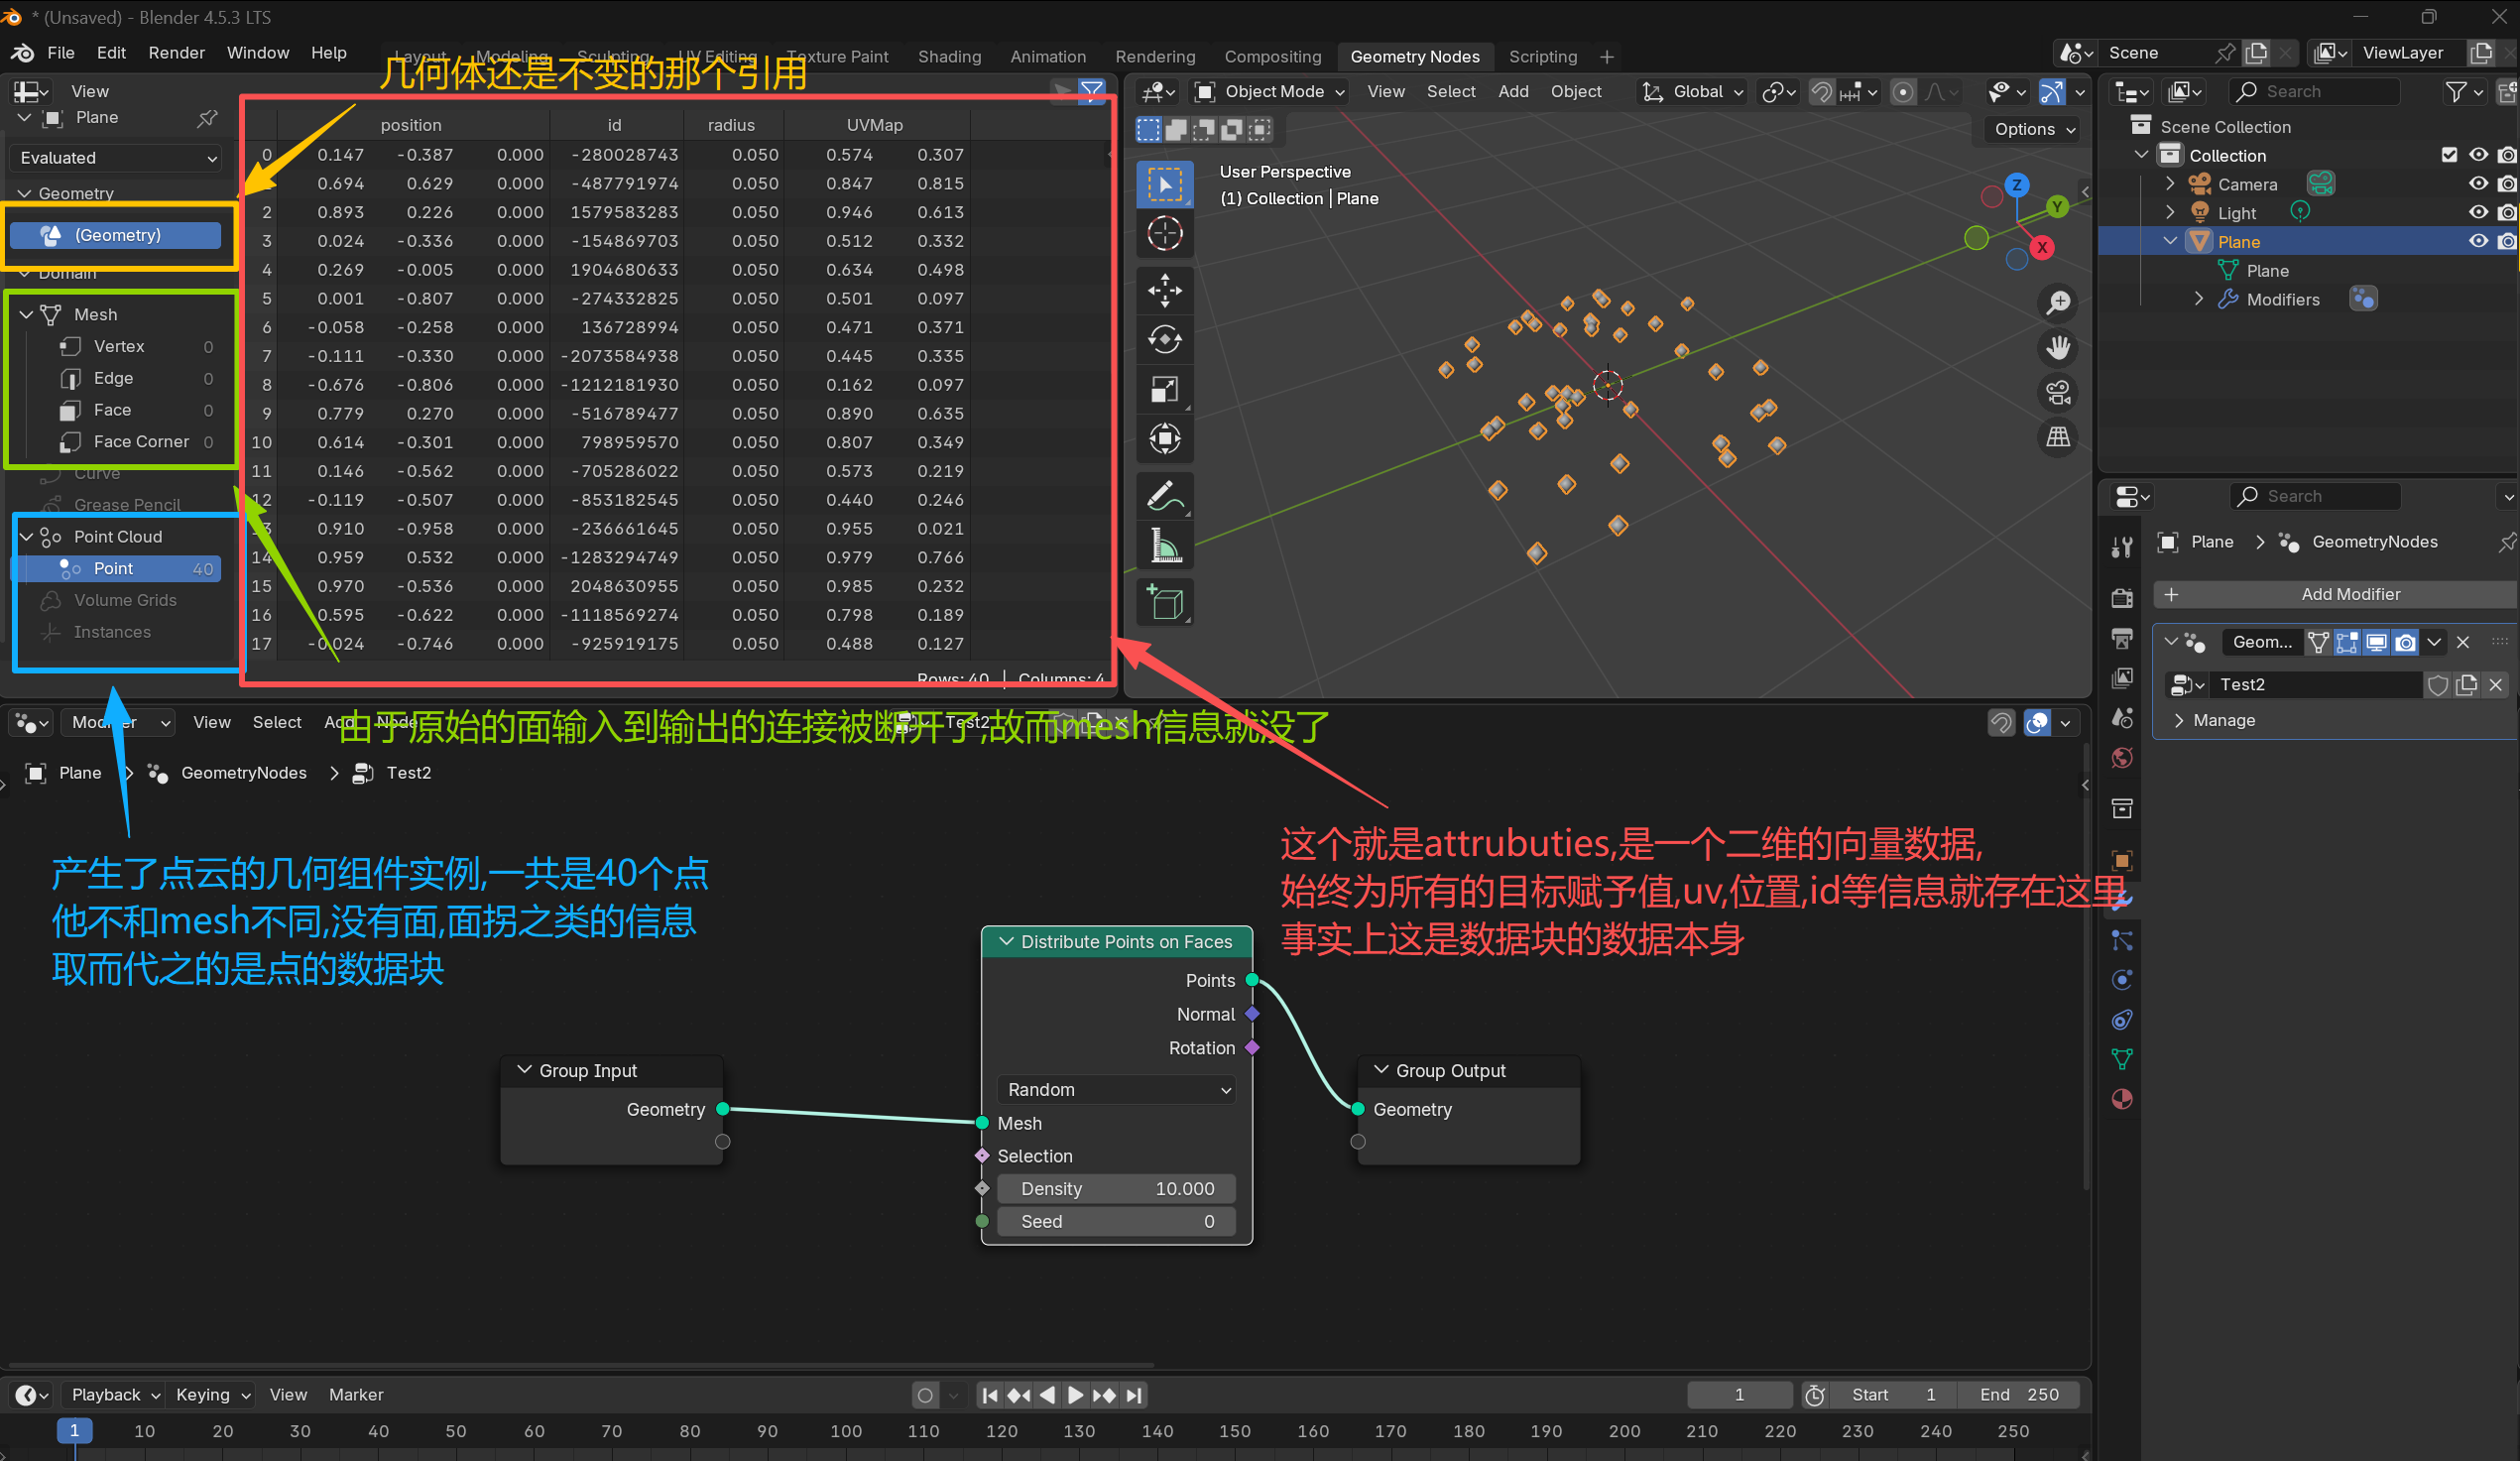Hide the Camera in viewport via eye icon
The image size is (2520, 1461).
[2478, 184]
